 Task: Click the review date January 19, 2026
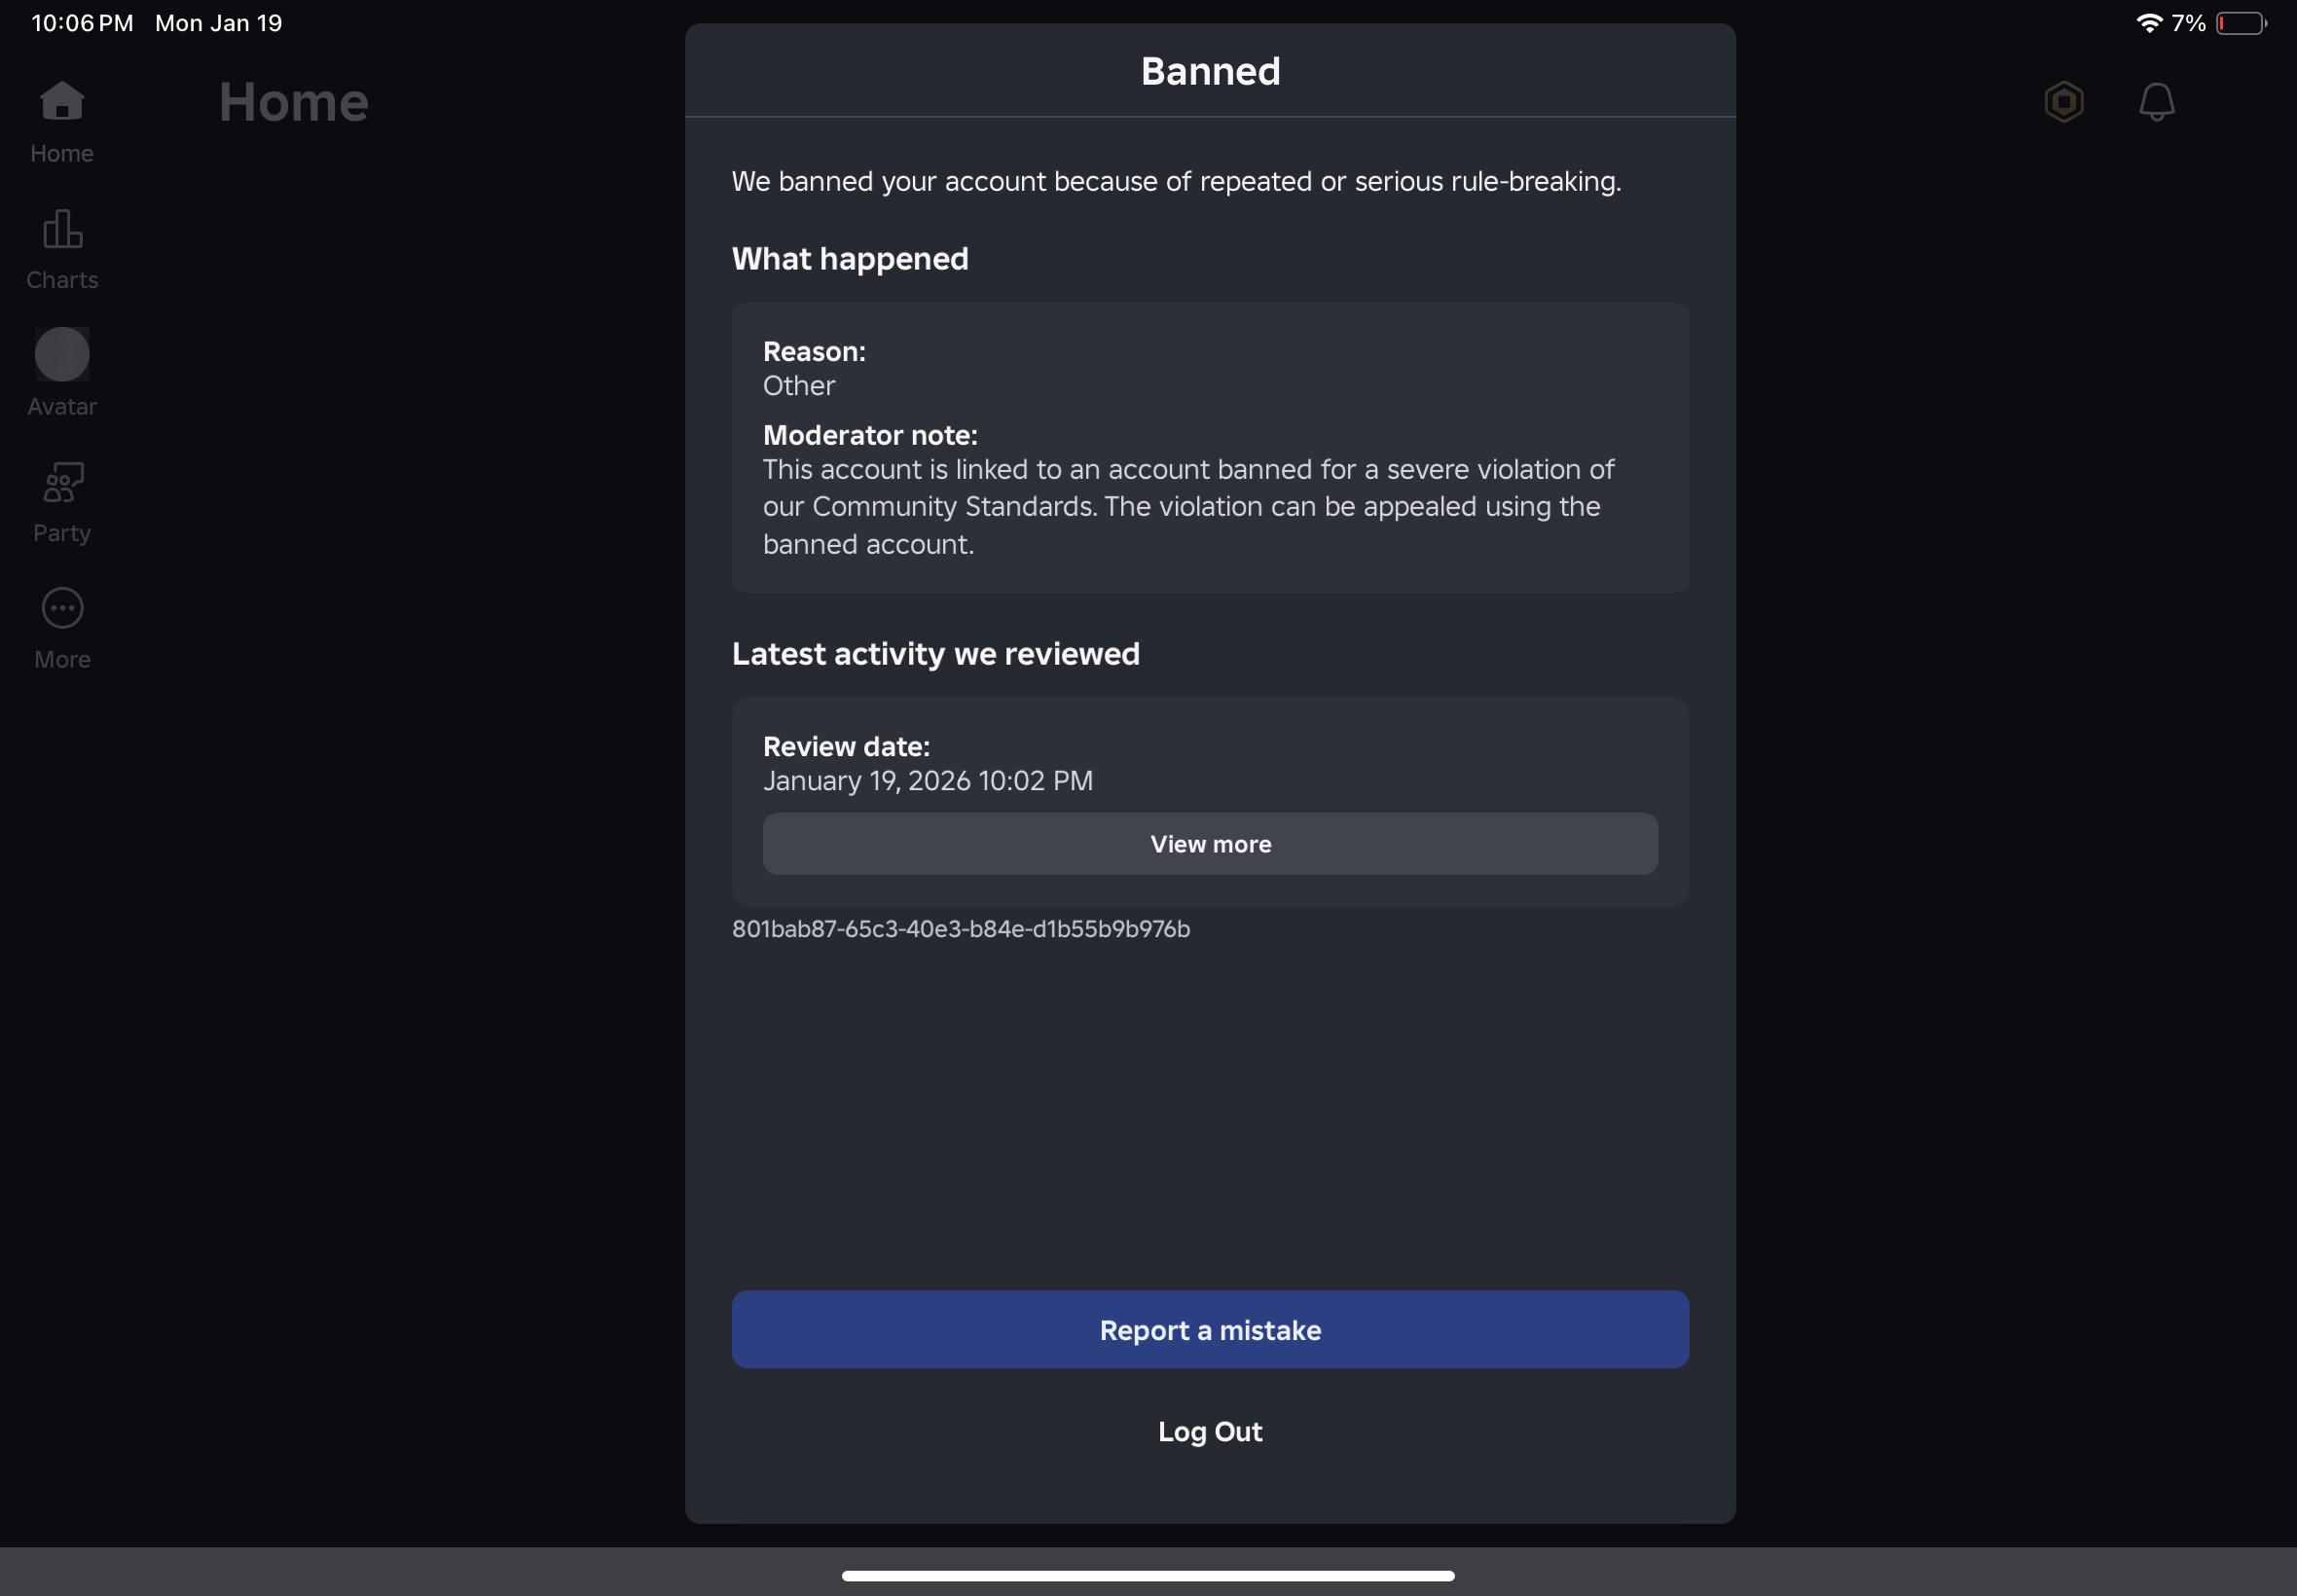(x=928, y=781)
